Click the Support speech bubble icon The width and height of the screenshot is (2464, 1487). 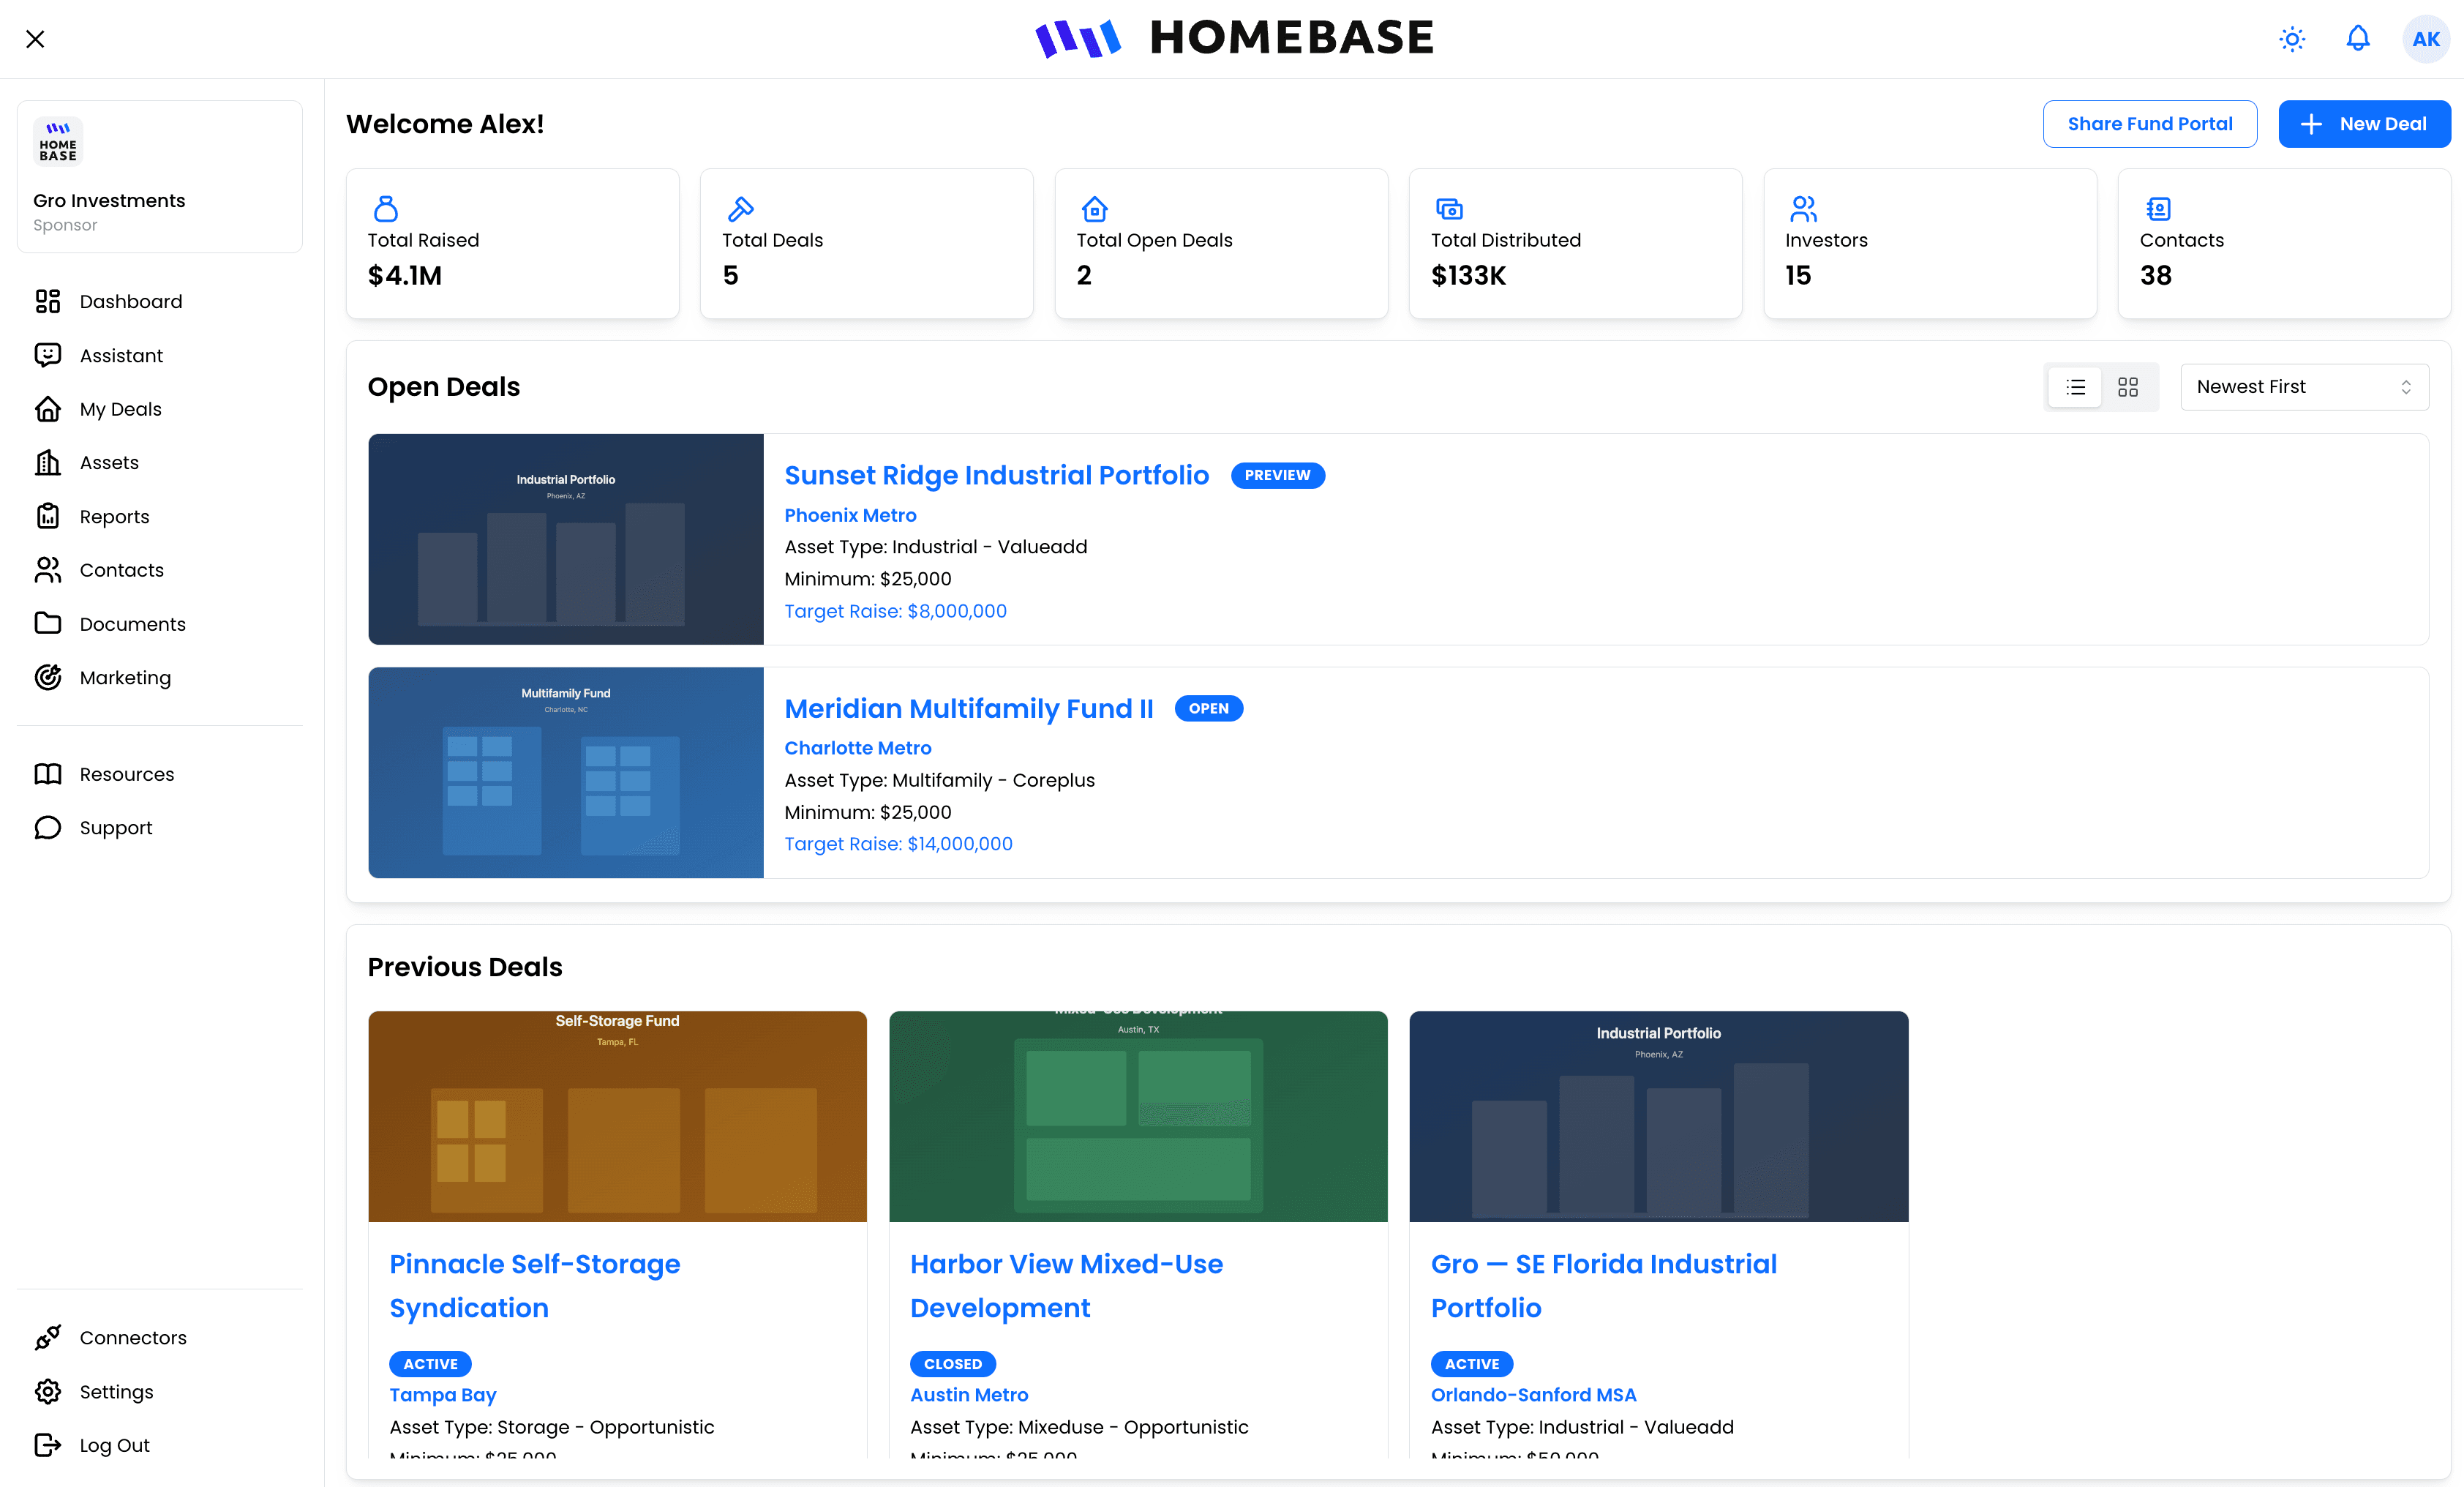[x=48, y=828]
